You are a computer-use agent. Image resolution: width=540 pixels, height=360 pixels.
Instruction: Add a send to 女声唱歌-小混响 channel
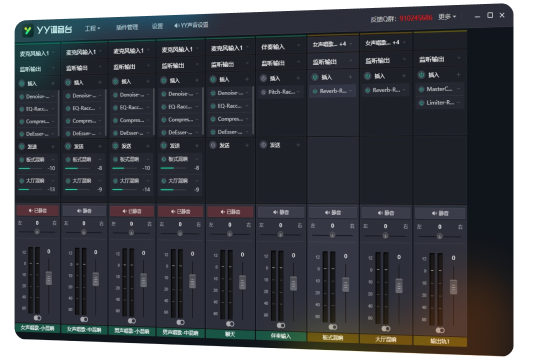(53, 147)
